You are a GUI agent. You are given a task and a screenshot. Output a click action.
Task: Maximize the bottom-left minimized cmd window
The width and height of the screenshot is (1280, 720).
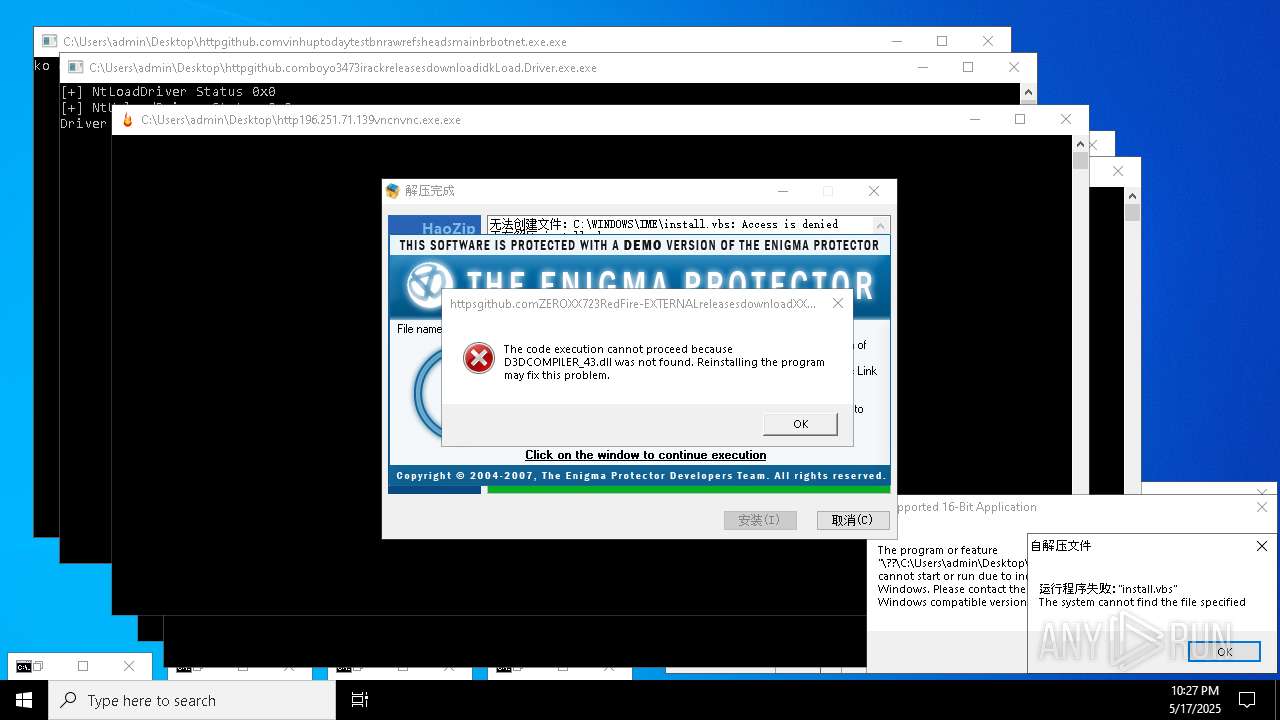83,666
